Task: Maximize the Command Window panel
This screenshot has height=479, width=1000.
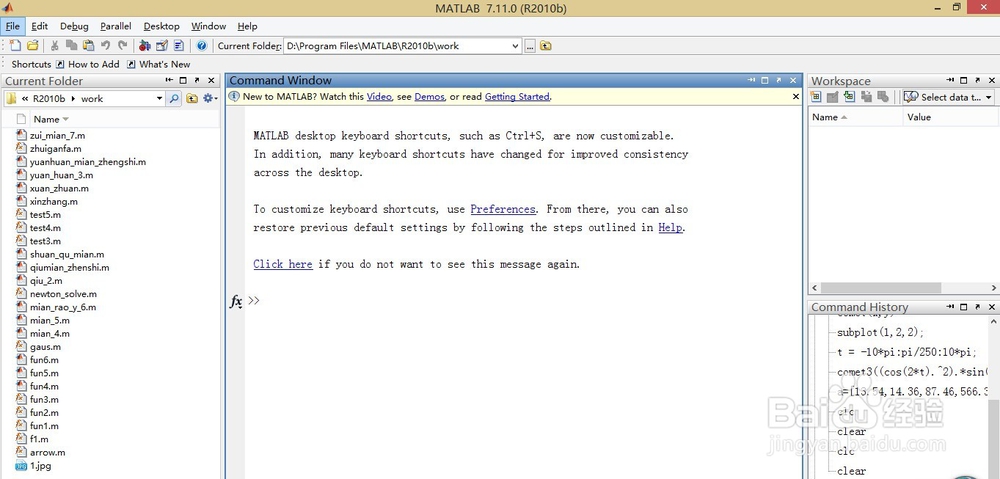Action: pos(765,80)
